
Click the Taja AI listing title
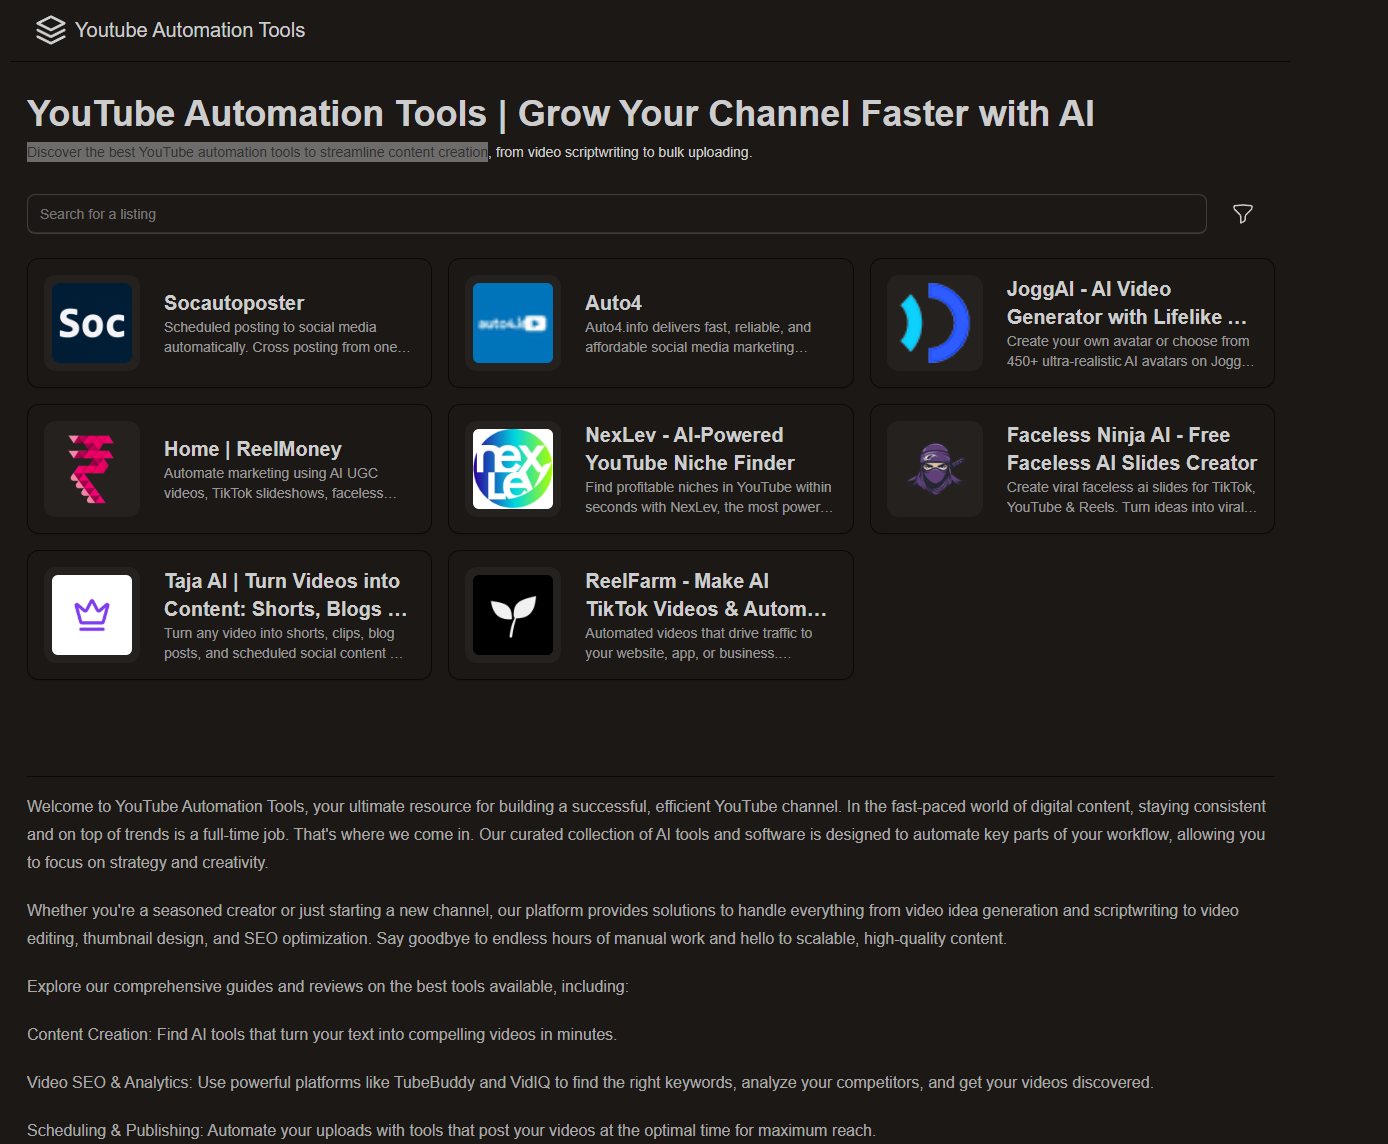click(x=284, y=594)
